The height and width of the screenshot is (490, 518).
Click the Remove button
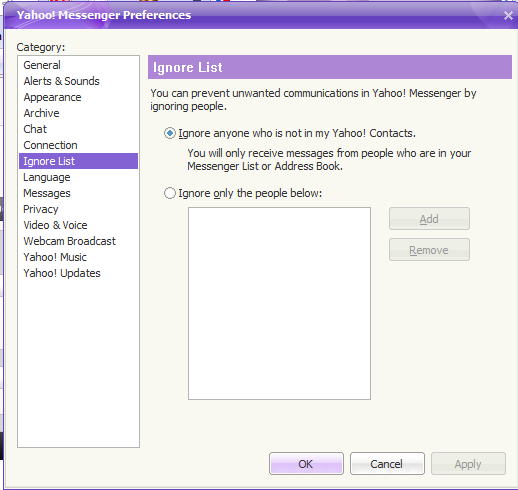429,250
